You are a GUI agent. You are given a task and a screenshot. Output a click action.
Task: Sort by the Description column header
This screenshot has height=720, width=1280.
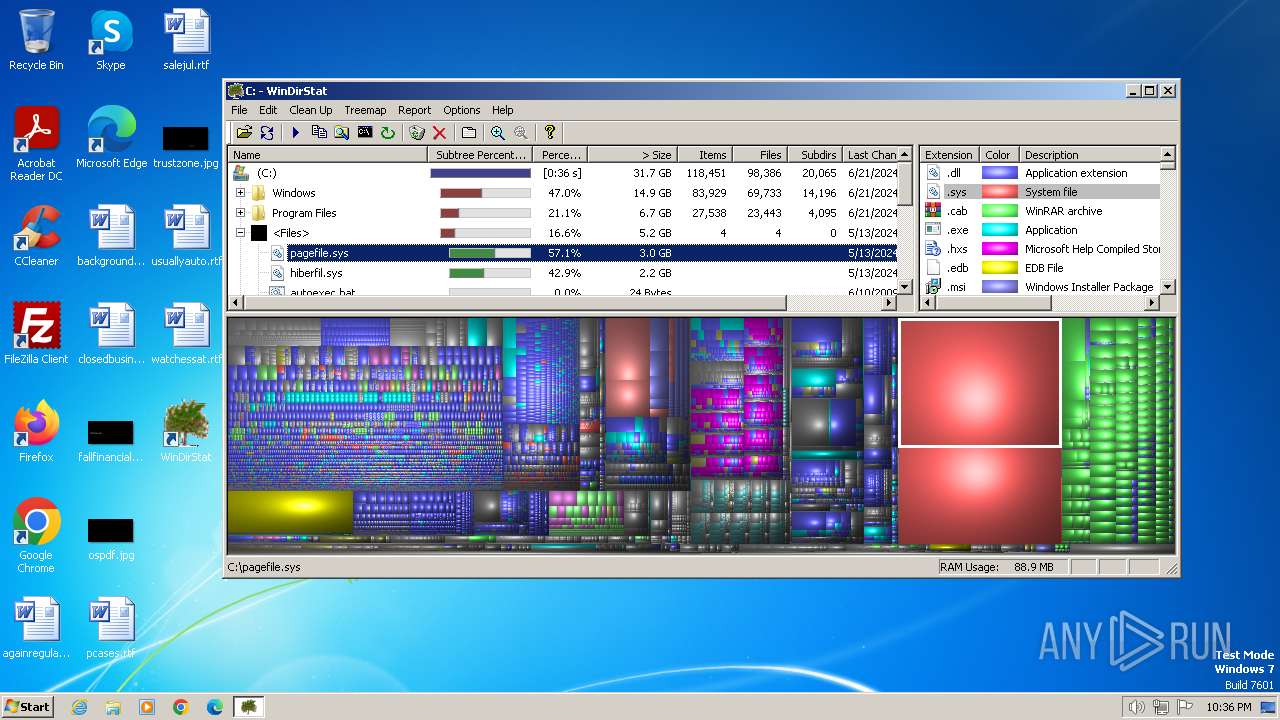[1090, 155]
